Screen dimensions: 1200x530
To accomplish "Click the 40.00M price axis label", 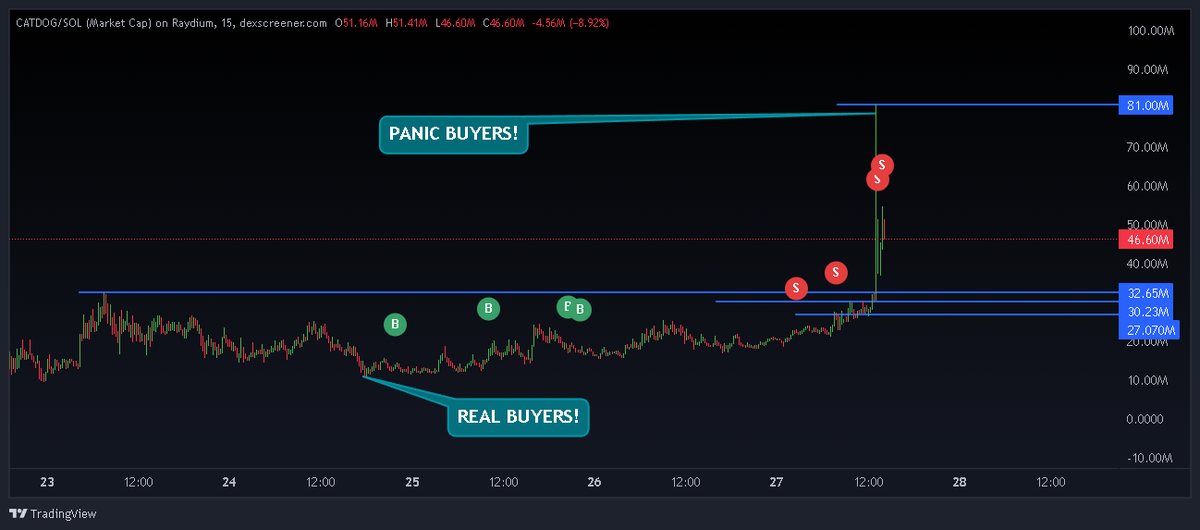I will point(1149,264).
